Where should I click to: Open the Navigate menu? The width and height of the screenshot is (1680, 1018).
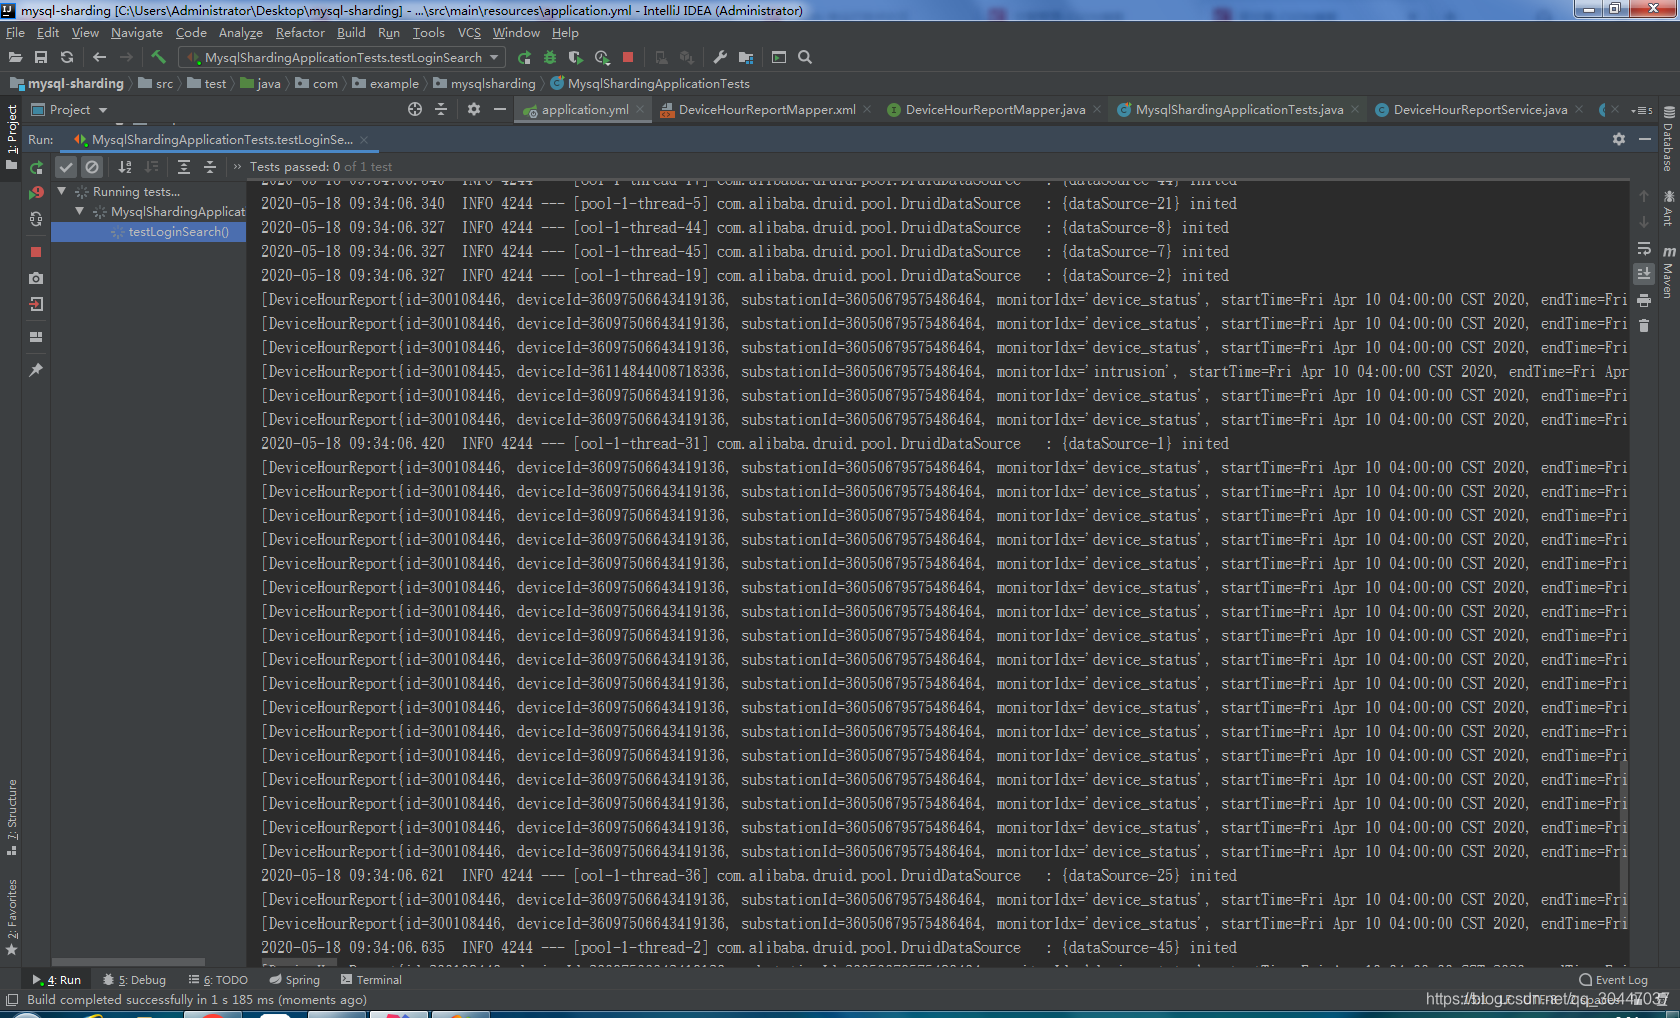click(137, 33)
